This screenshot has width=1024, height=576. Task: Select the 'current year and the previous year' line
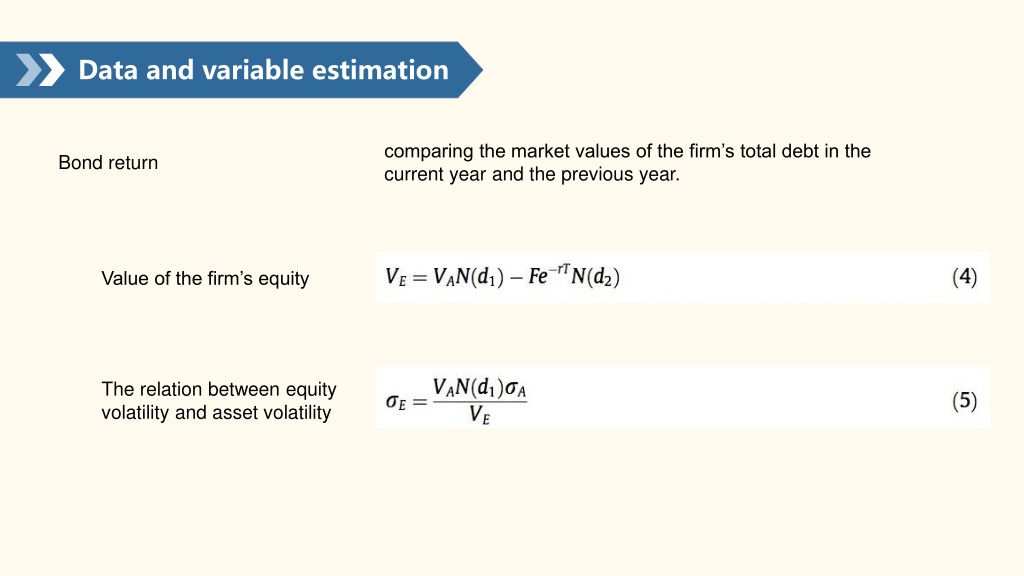click(x=532, y=174)
